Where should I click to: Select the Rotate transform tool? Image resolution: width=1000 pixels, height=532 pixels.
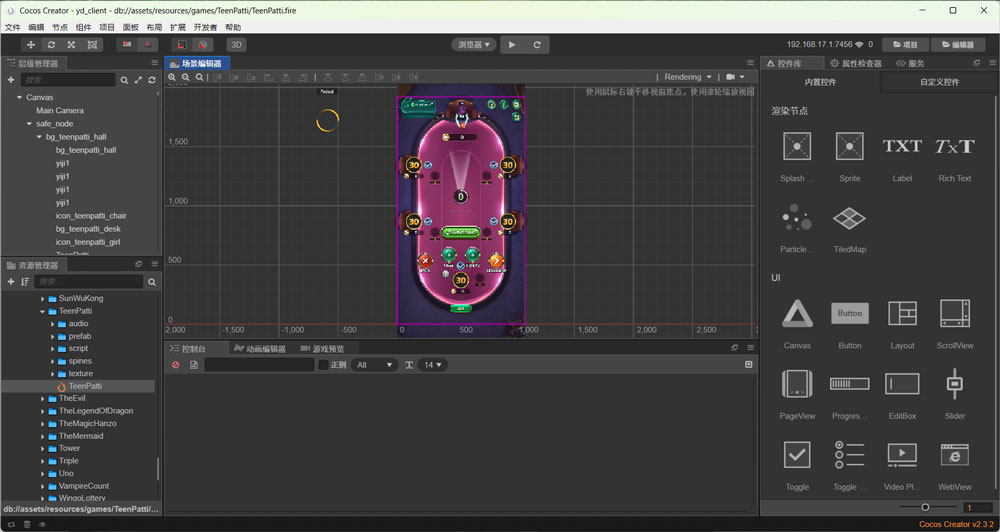[x=51, y=45]
